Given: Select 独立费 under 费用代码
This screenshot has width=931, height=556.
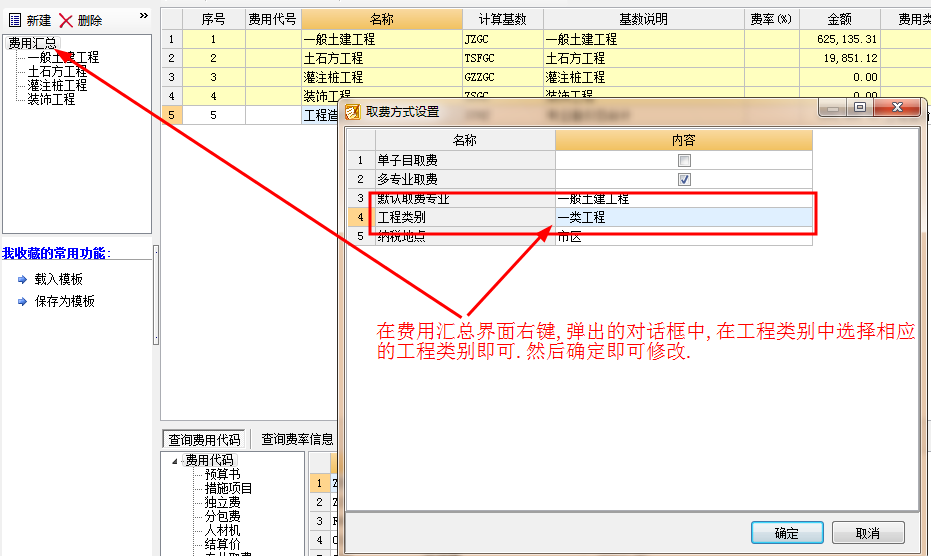Looking at the screenshot, I should point(223,503).
